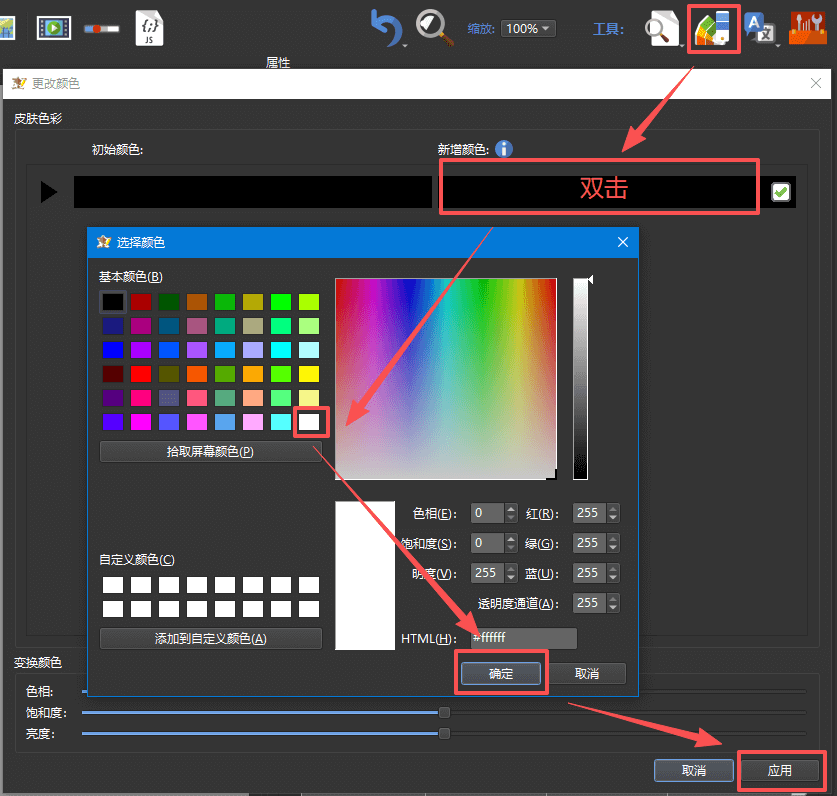The width and height of the screenshot is (837, 796).
Task: Click the color palette skin tool icon
Action: 714,29
